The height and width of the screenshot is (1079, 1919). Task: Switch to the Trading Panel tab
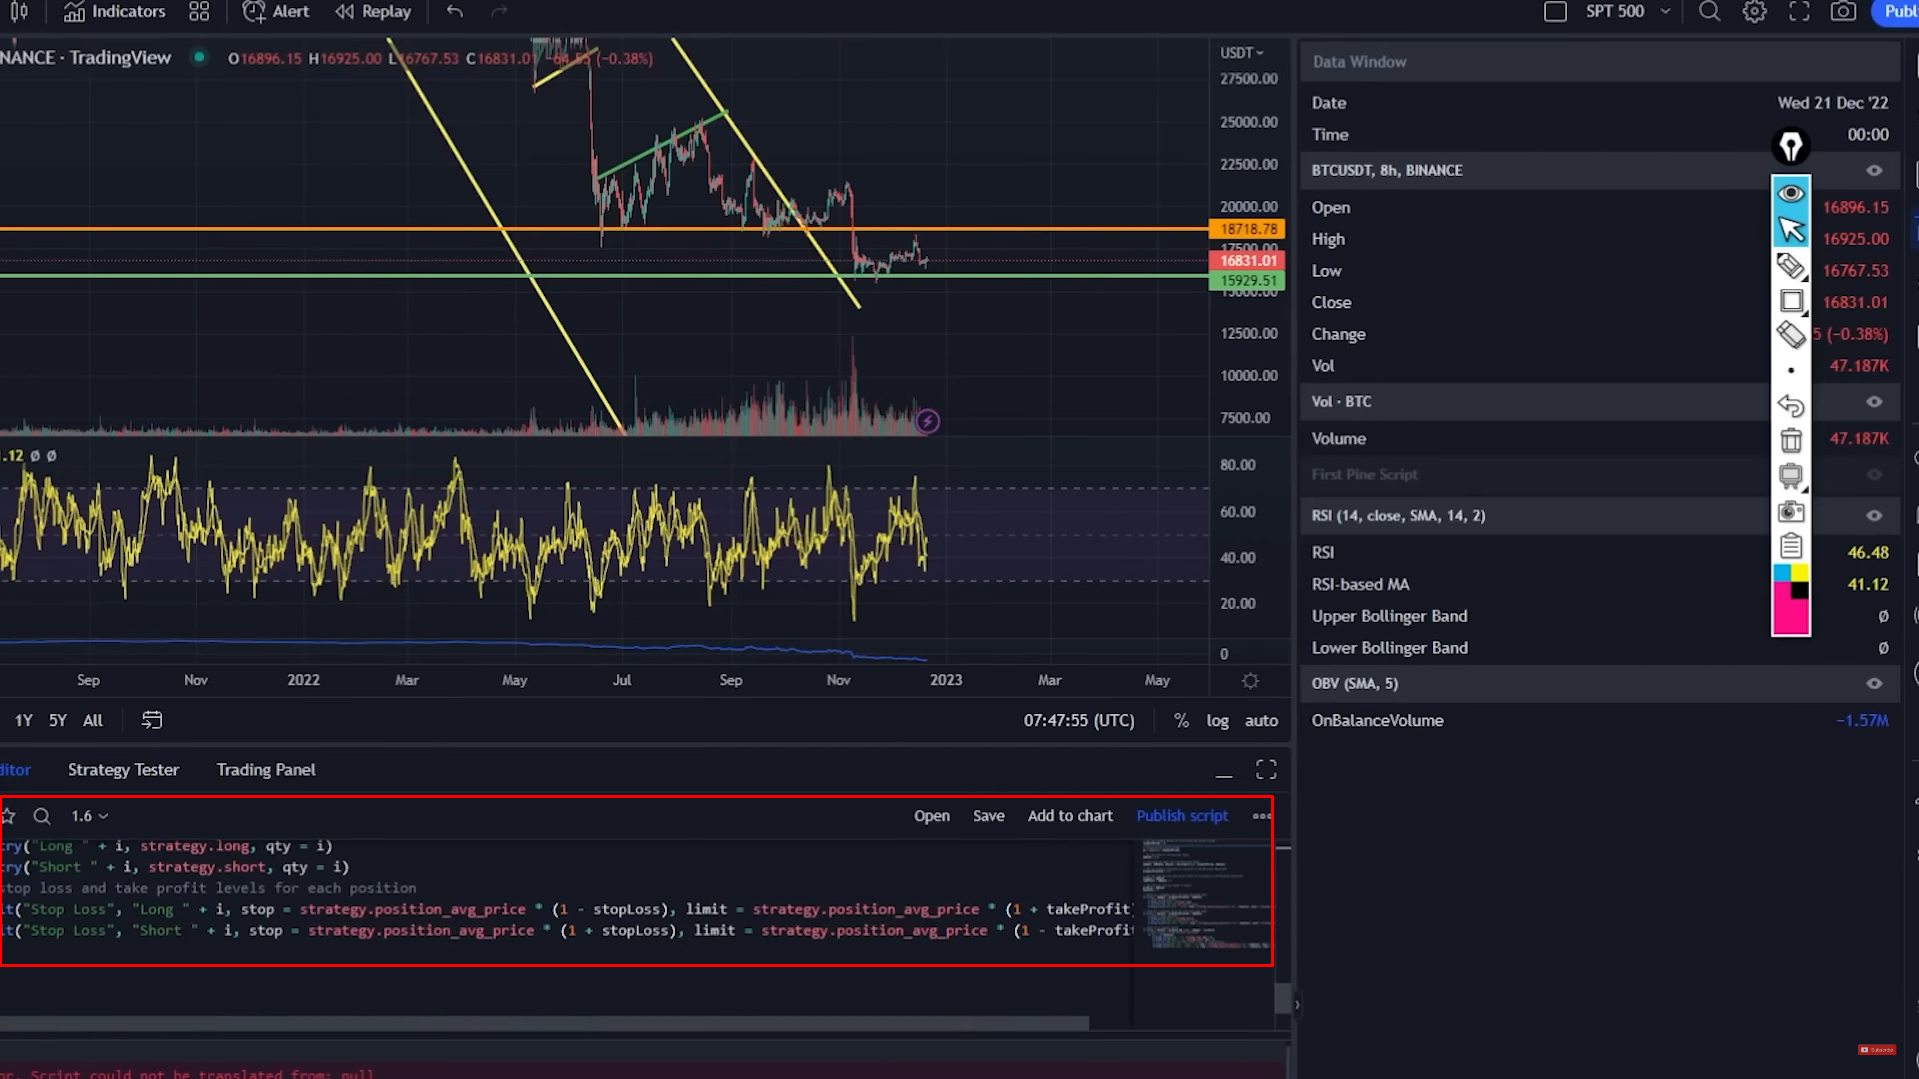tap(266, 770)
